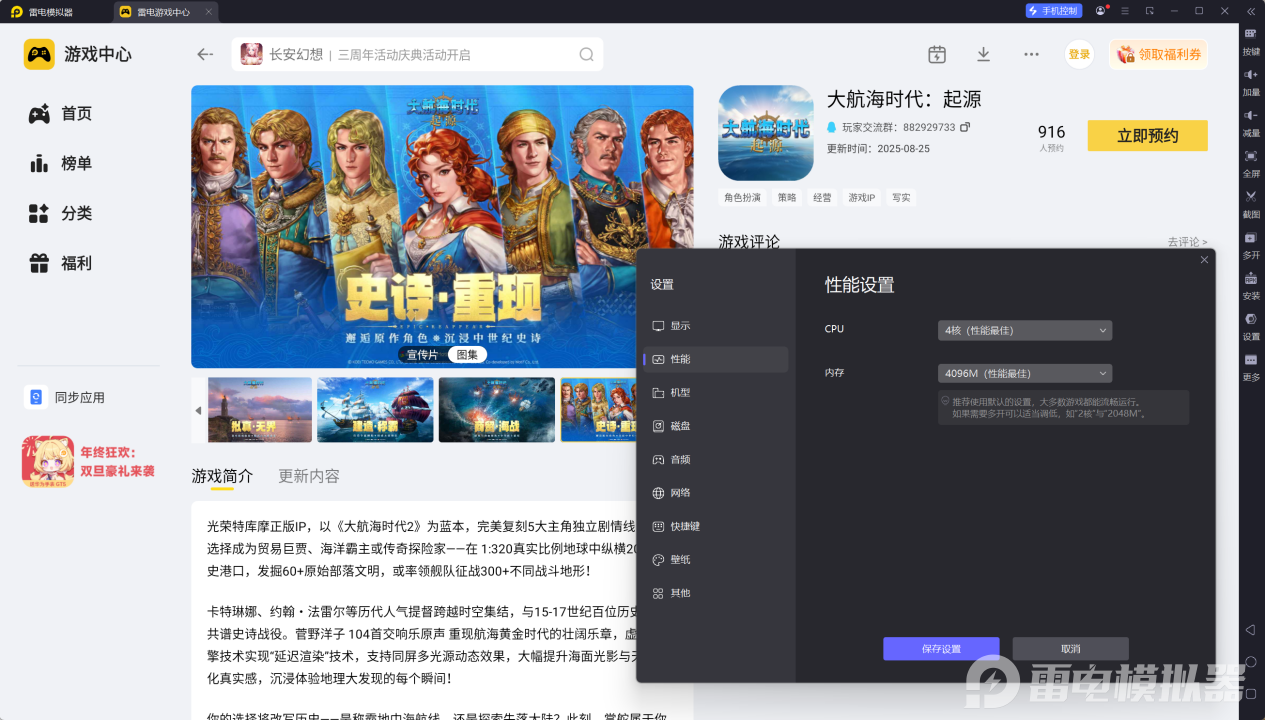
Task: Click the Android home circle button
Action: [x=1250, y=662]
